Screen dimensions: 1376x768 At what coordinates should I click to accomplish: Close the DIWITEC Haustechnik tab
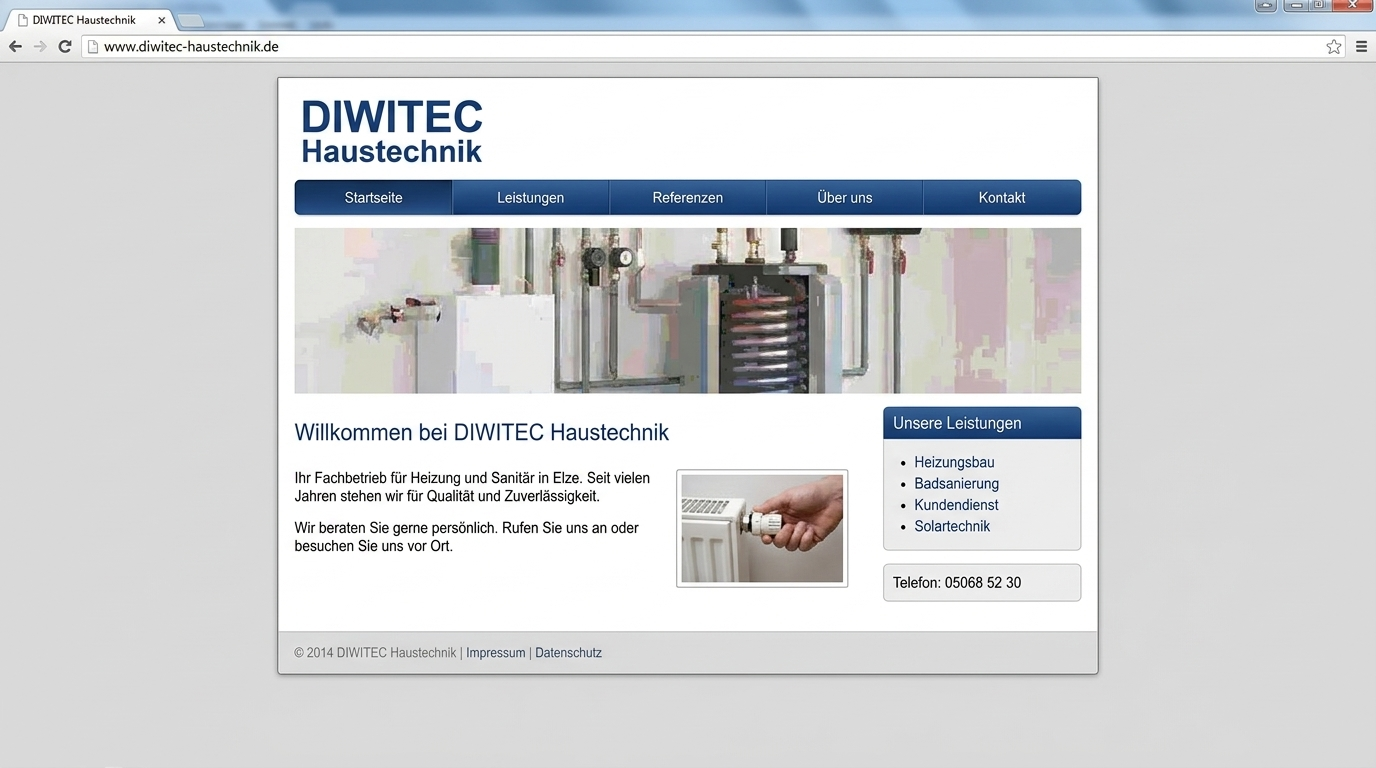tap(162, 20)
